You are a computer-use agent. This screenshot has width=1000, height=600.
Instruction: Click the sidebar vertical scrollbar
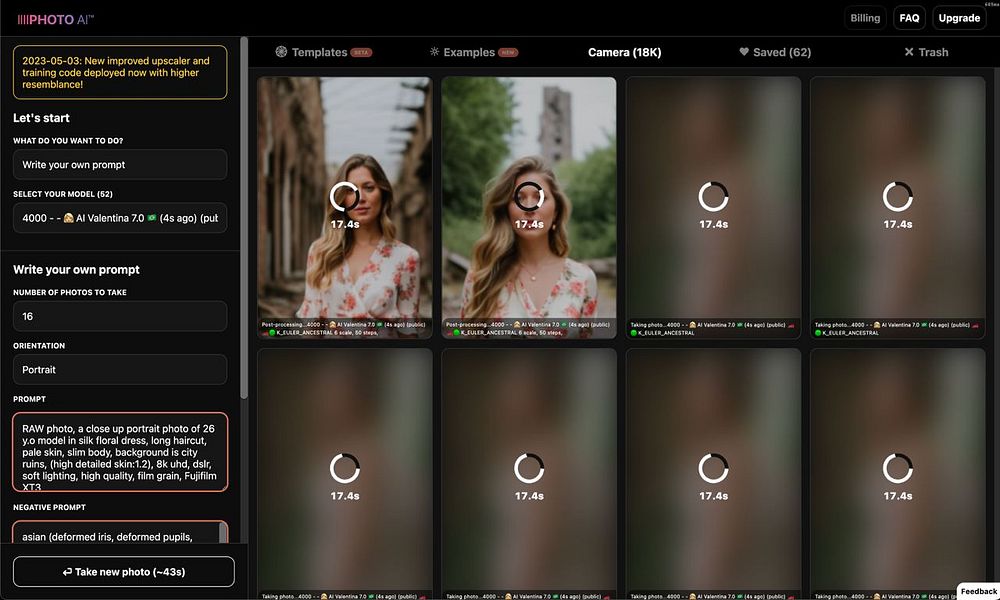[x=244, y=217]
